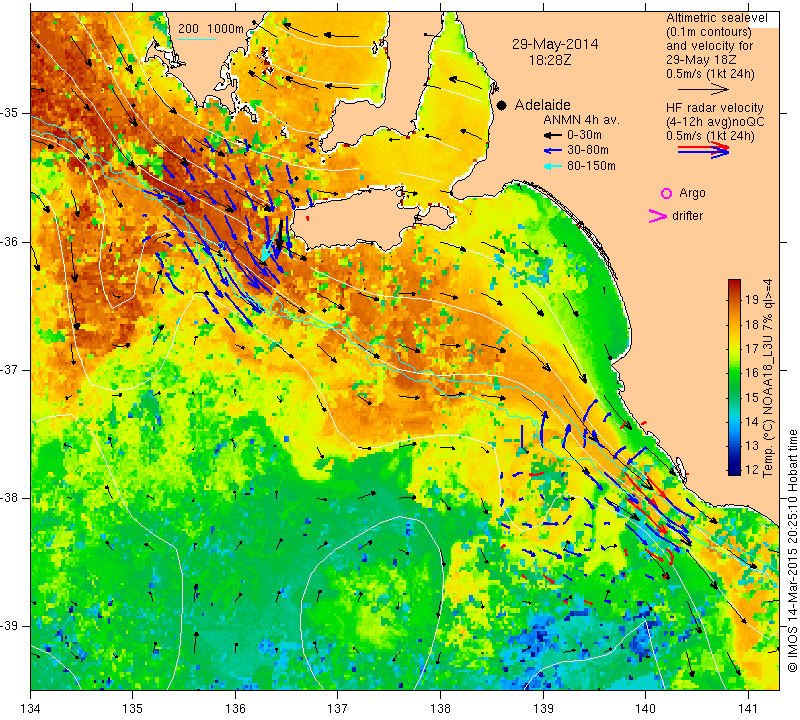Click the magenta drifter legend symbol
This screenshot has width=800, height=720.
658,216
